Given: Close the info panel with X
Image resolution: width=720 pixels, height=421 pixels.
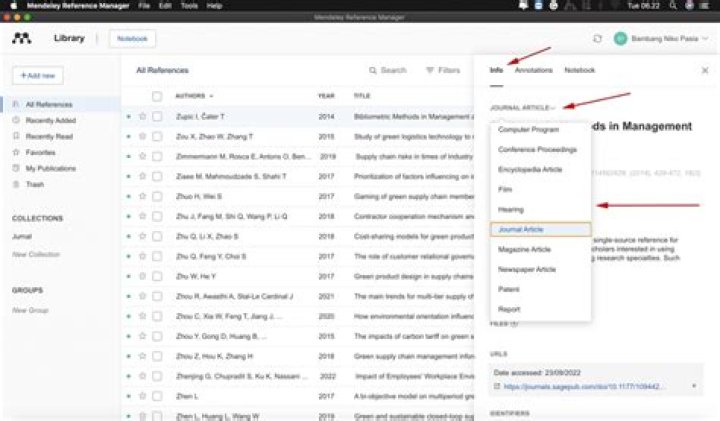Looking at the screenshot, I should (x=705, y=70).
